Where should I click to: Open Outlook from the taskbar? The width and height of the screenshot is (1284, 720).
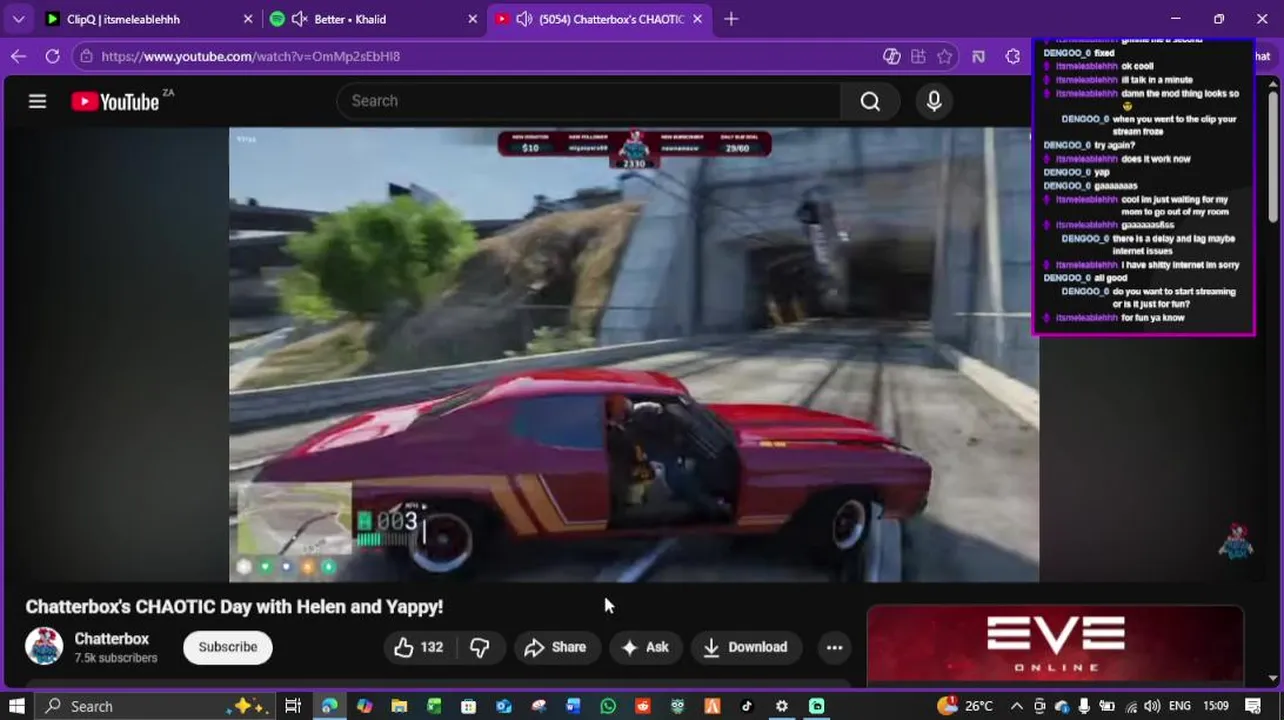point(504,706)
